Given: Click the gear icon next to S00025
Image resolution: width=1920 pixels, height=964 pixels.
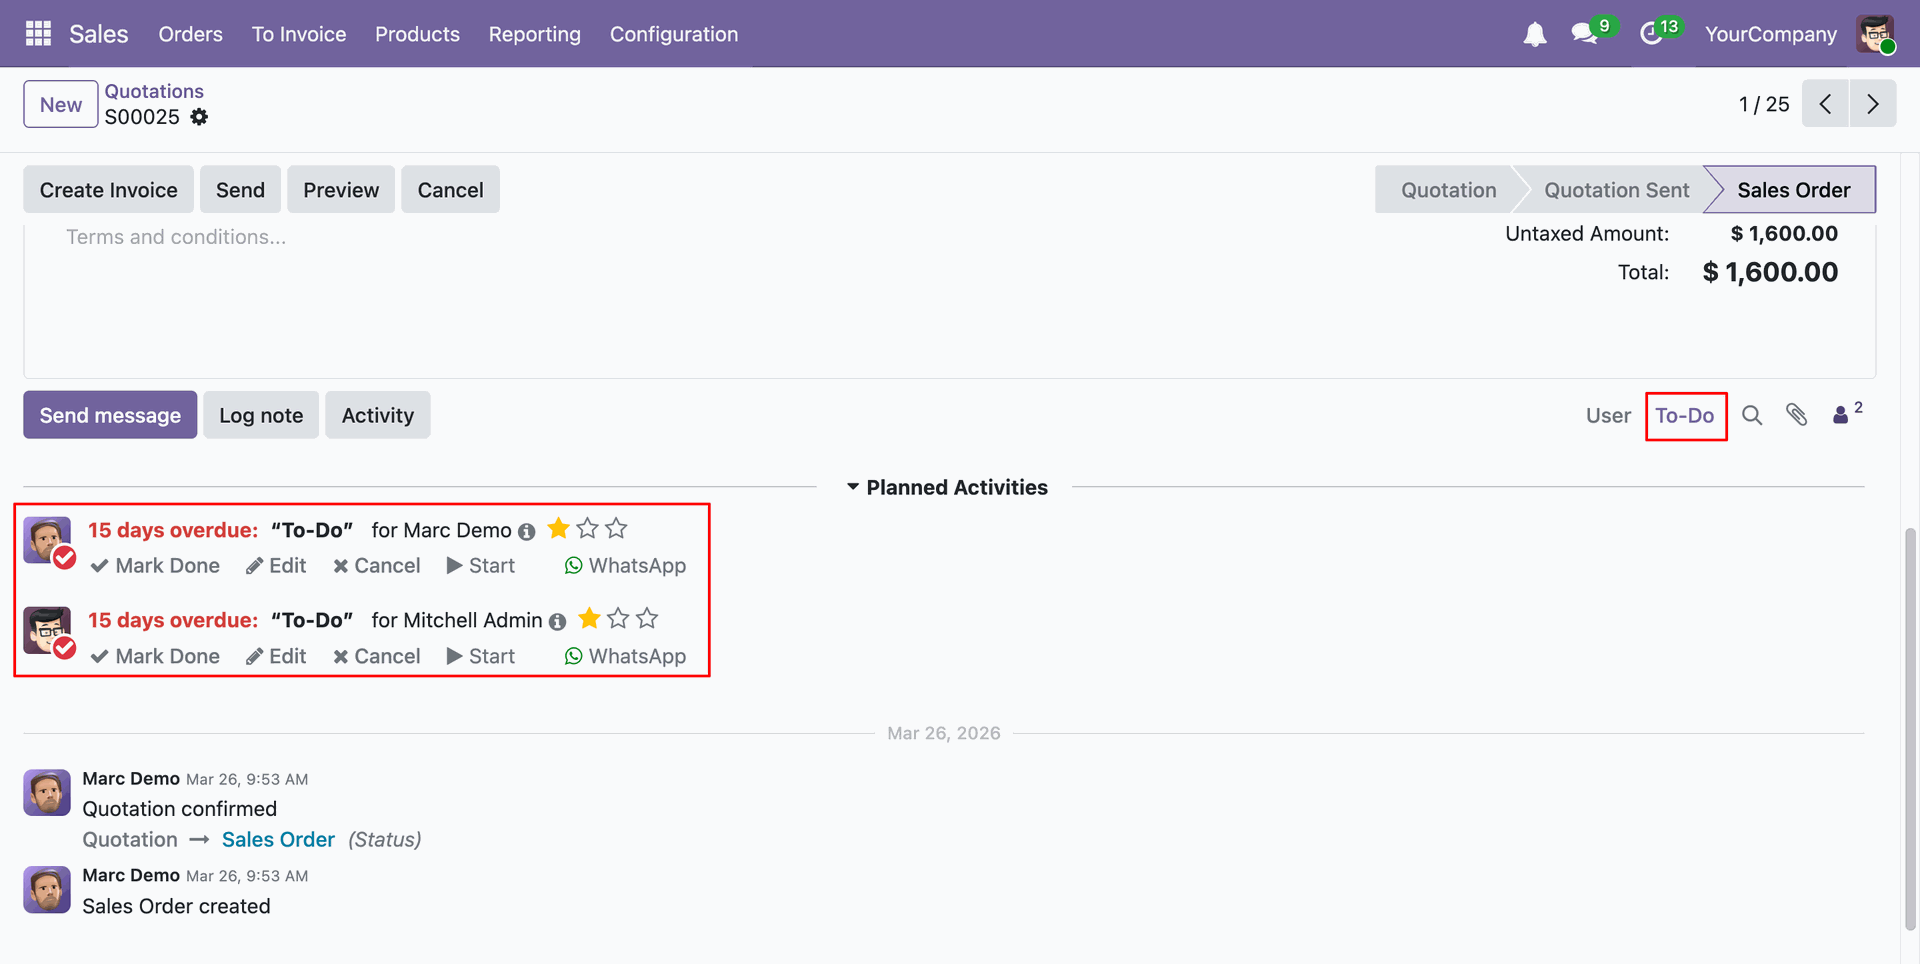Looking at the screenshot, I should 199,117.
